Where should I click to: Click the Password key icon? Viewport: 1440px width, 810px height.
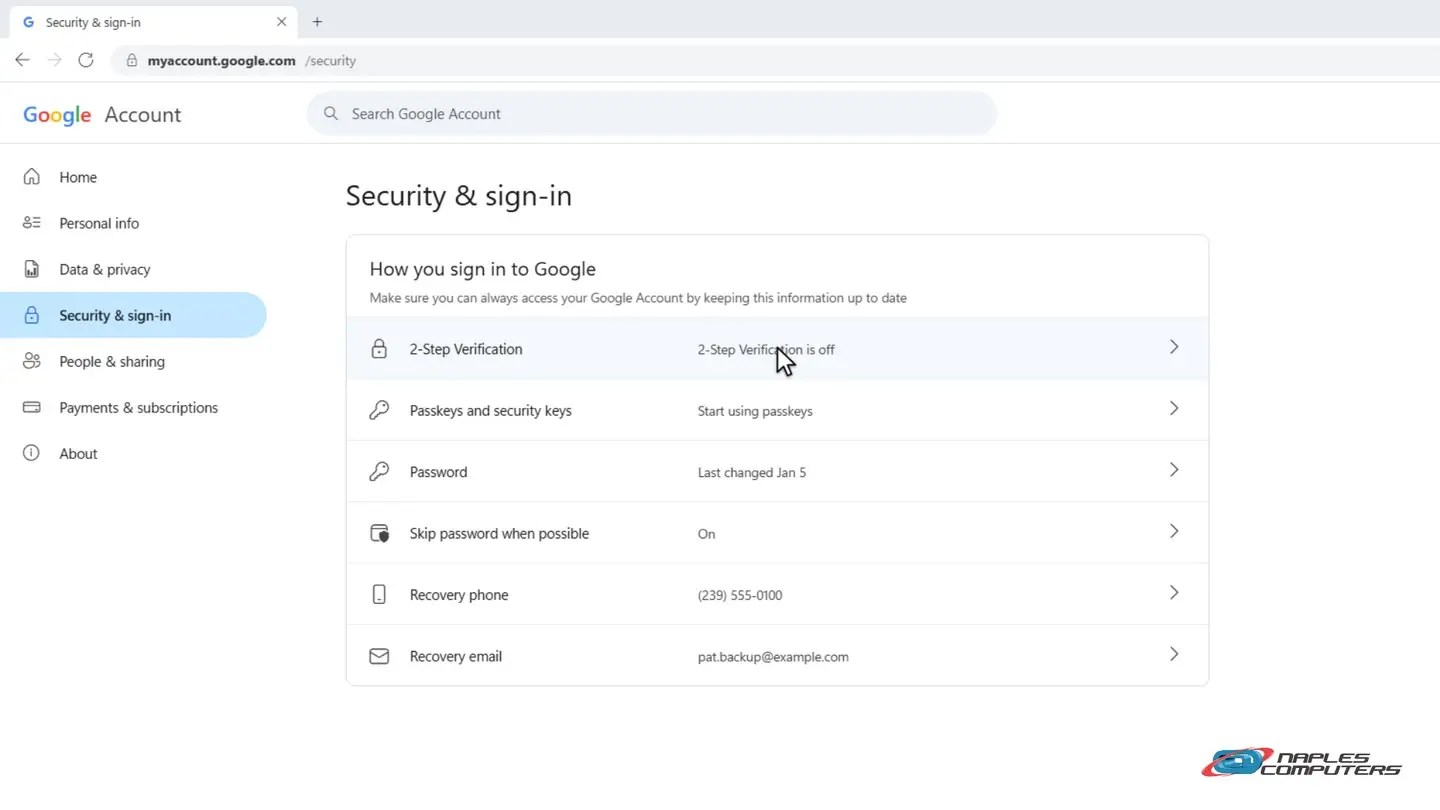[x=379, y=472]
